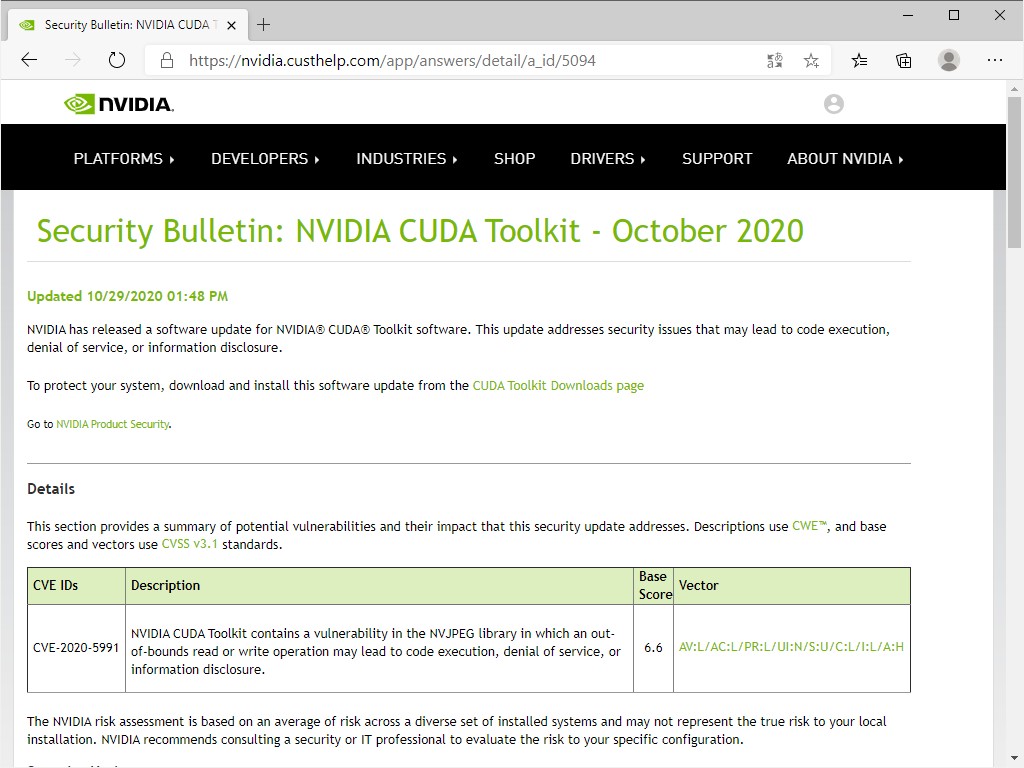Minimize the browser window

(908, 15)
